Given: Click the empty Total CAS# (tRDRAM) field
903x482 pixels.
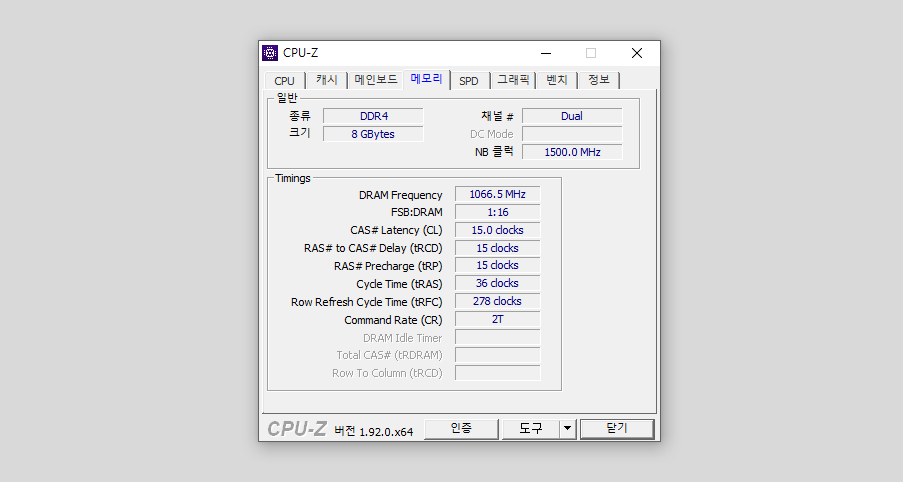Looking at the screenshot, I should pos(498,355).
